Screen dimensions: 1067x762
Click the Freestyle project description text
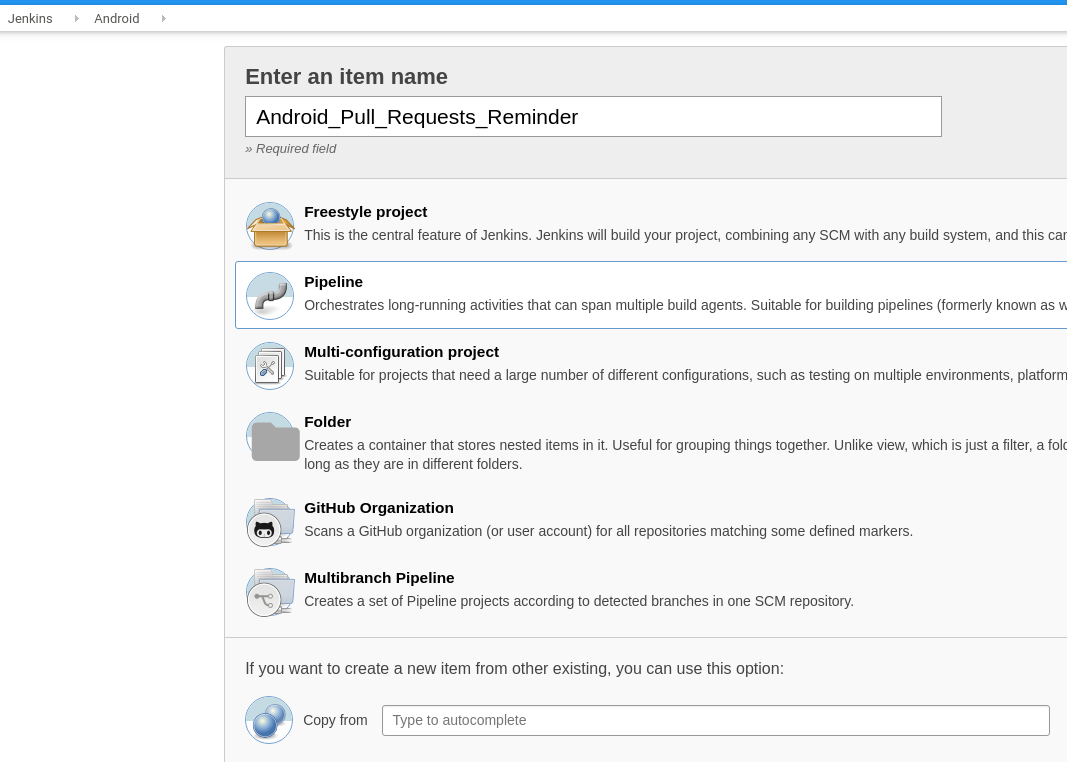[x=685, y=235]
